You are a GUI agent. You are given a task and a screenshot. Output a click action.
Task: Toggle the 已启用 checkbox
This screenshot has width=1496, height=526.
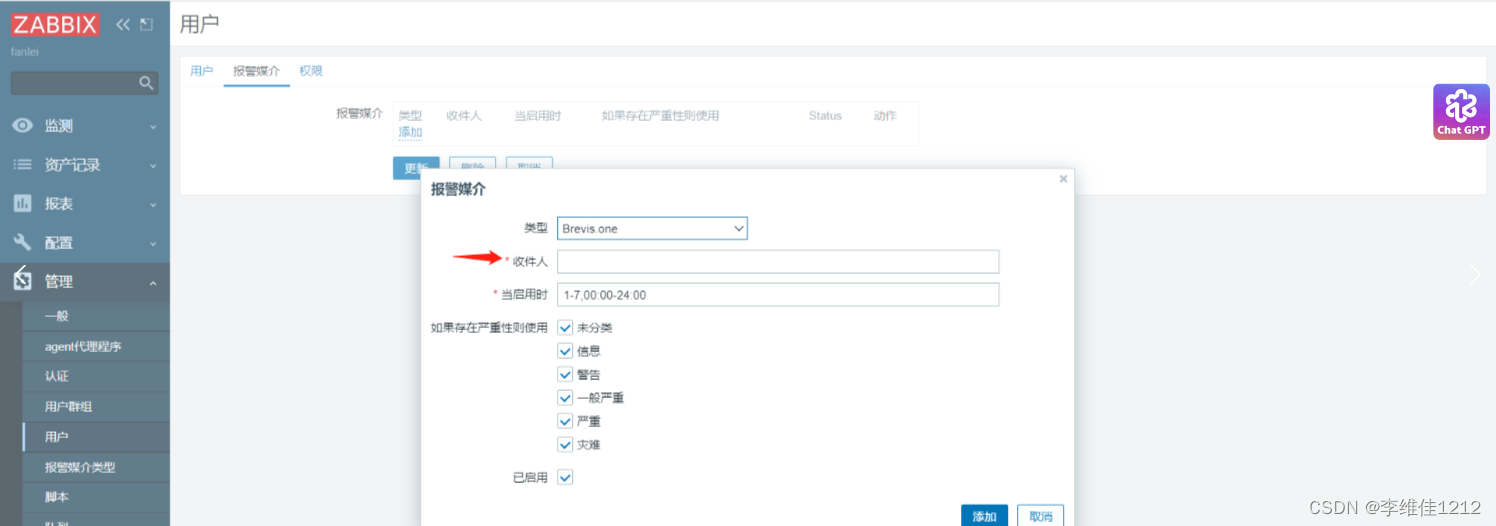coord(565,478)
